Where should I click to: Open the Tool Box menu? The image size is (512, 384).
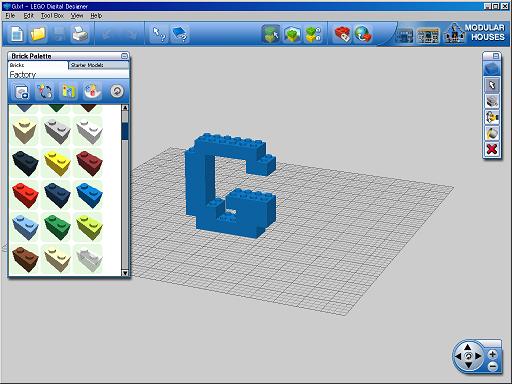52,16
